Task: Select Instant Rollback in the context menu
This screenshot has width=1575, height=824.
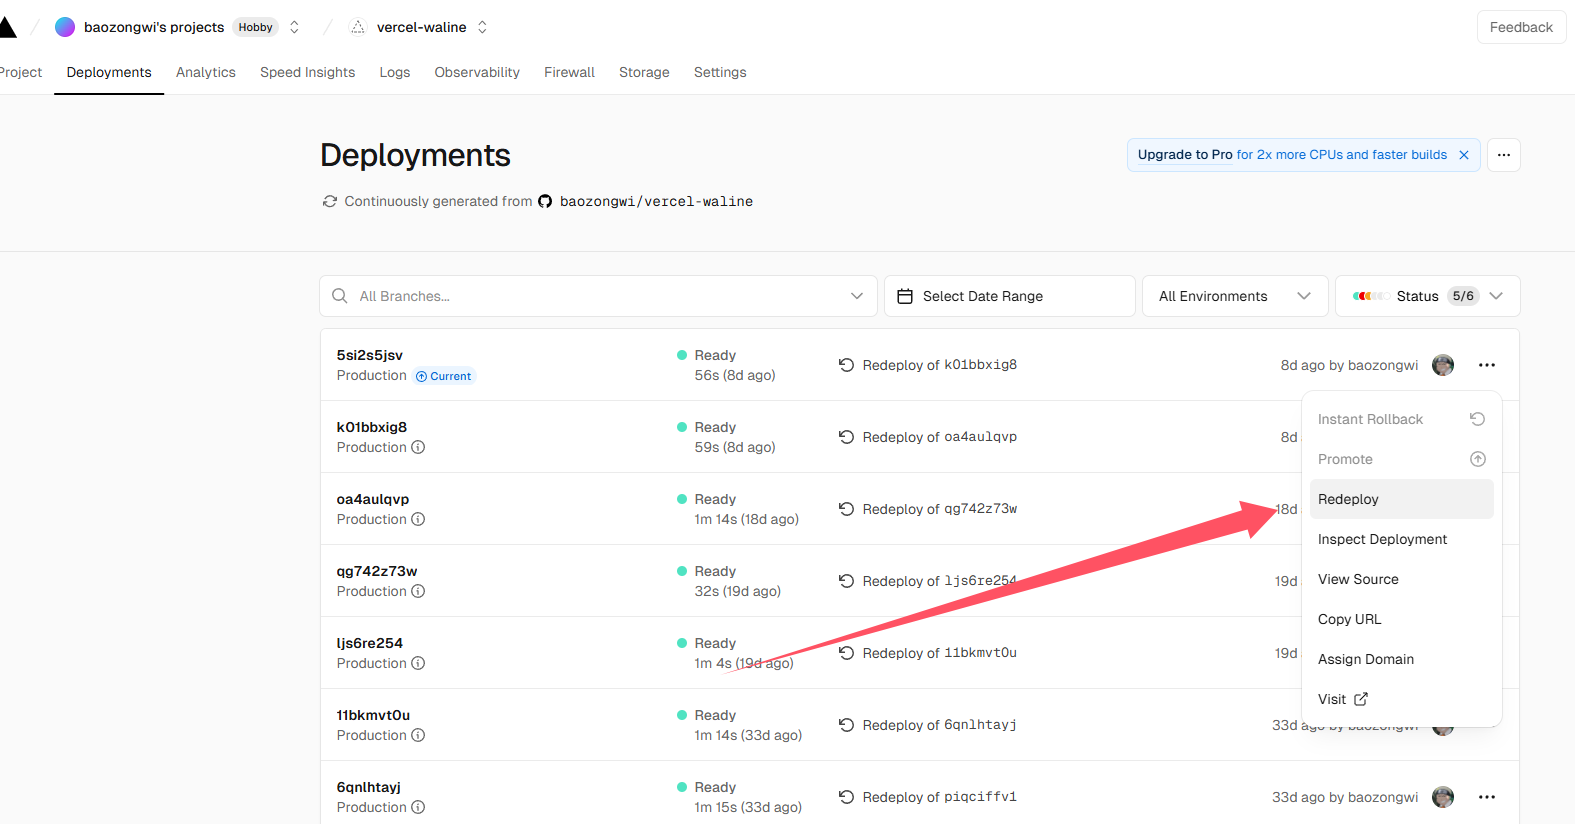Action: point(1401,419)
